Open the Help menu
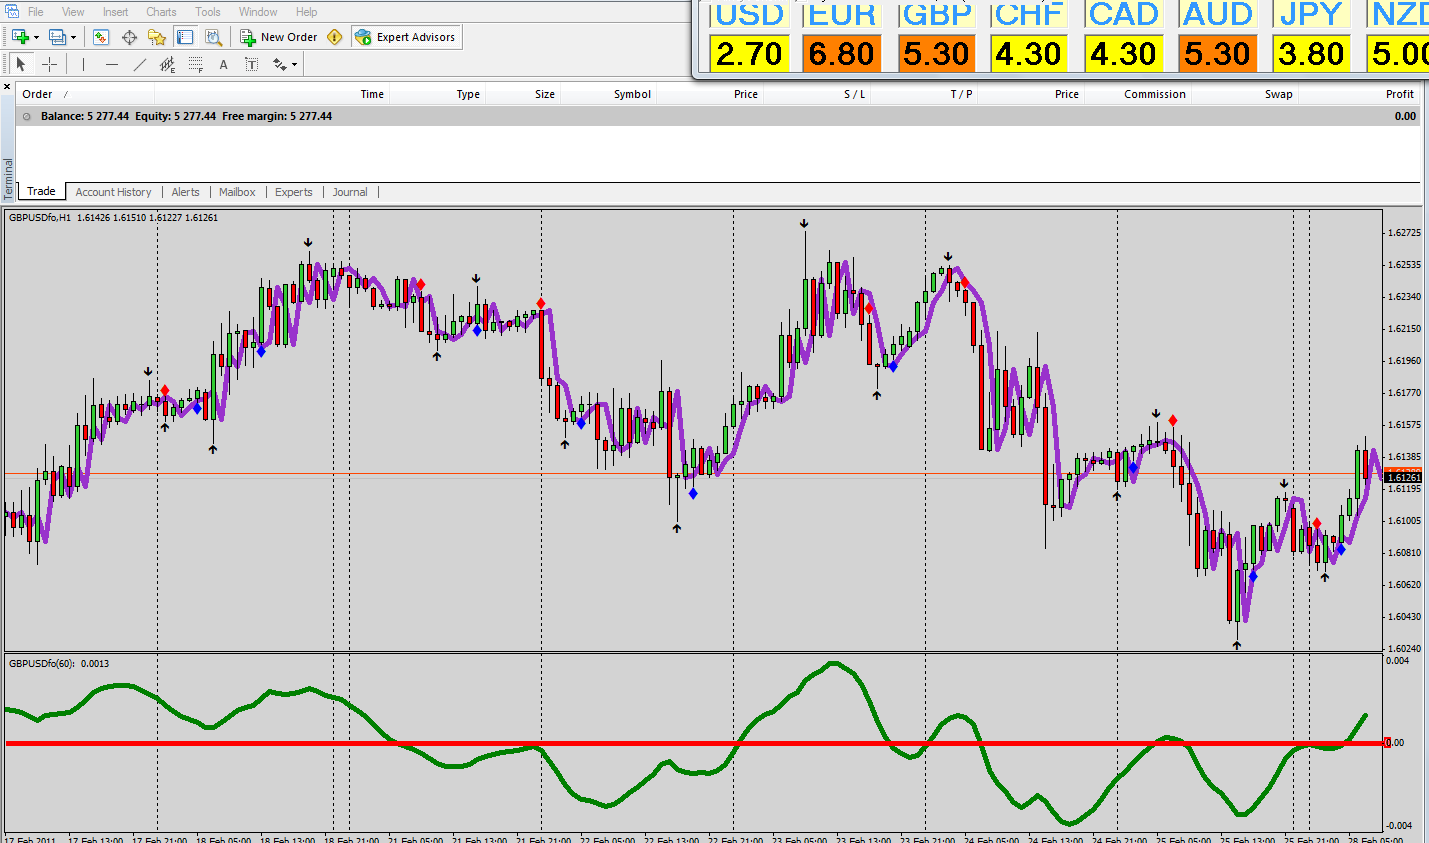Image resolution: width=1429 pixels, height=843 pixels. [x=306, y=12]
